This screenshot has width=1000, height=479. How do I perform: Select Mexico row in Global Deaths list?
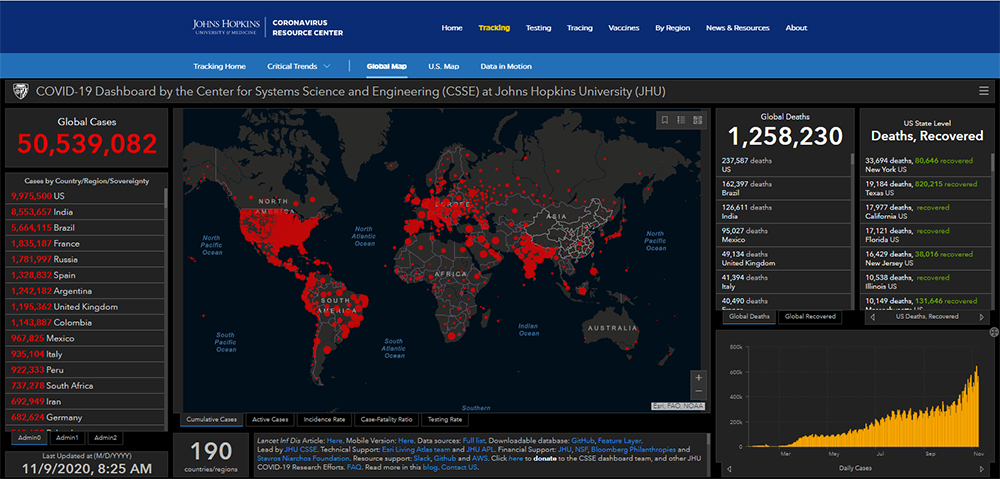click(784, 235)
